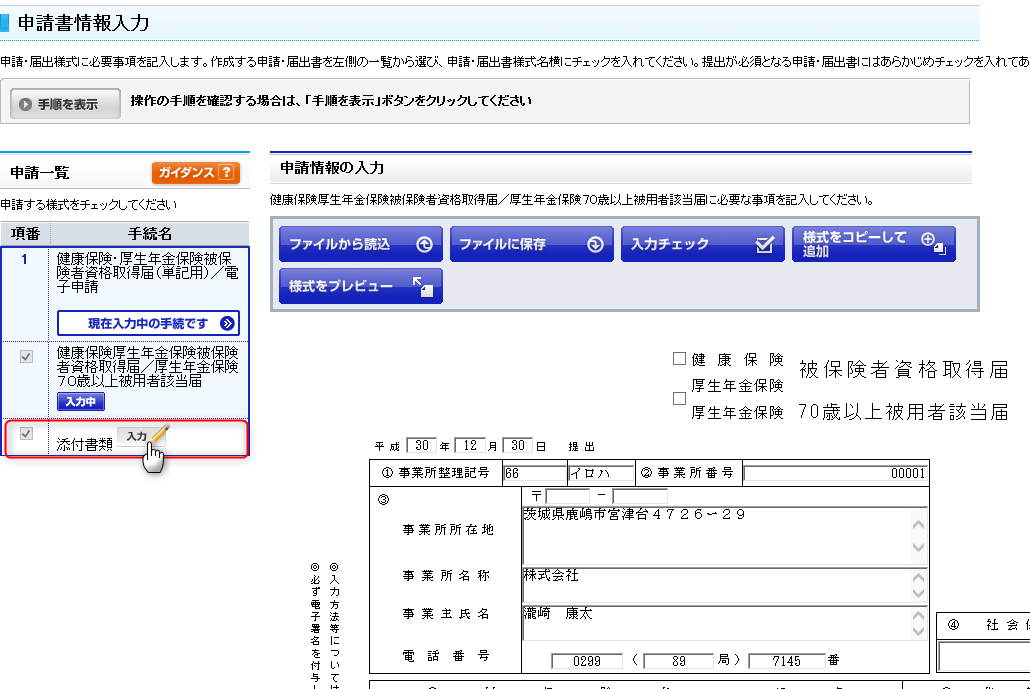Toggle checkbox for 70歳以上被用者該当届 row
The width and height of the screenshot is (1030, 689).
coord(27,356)
